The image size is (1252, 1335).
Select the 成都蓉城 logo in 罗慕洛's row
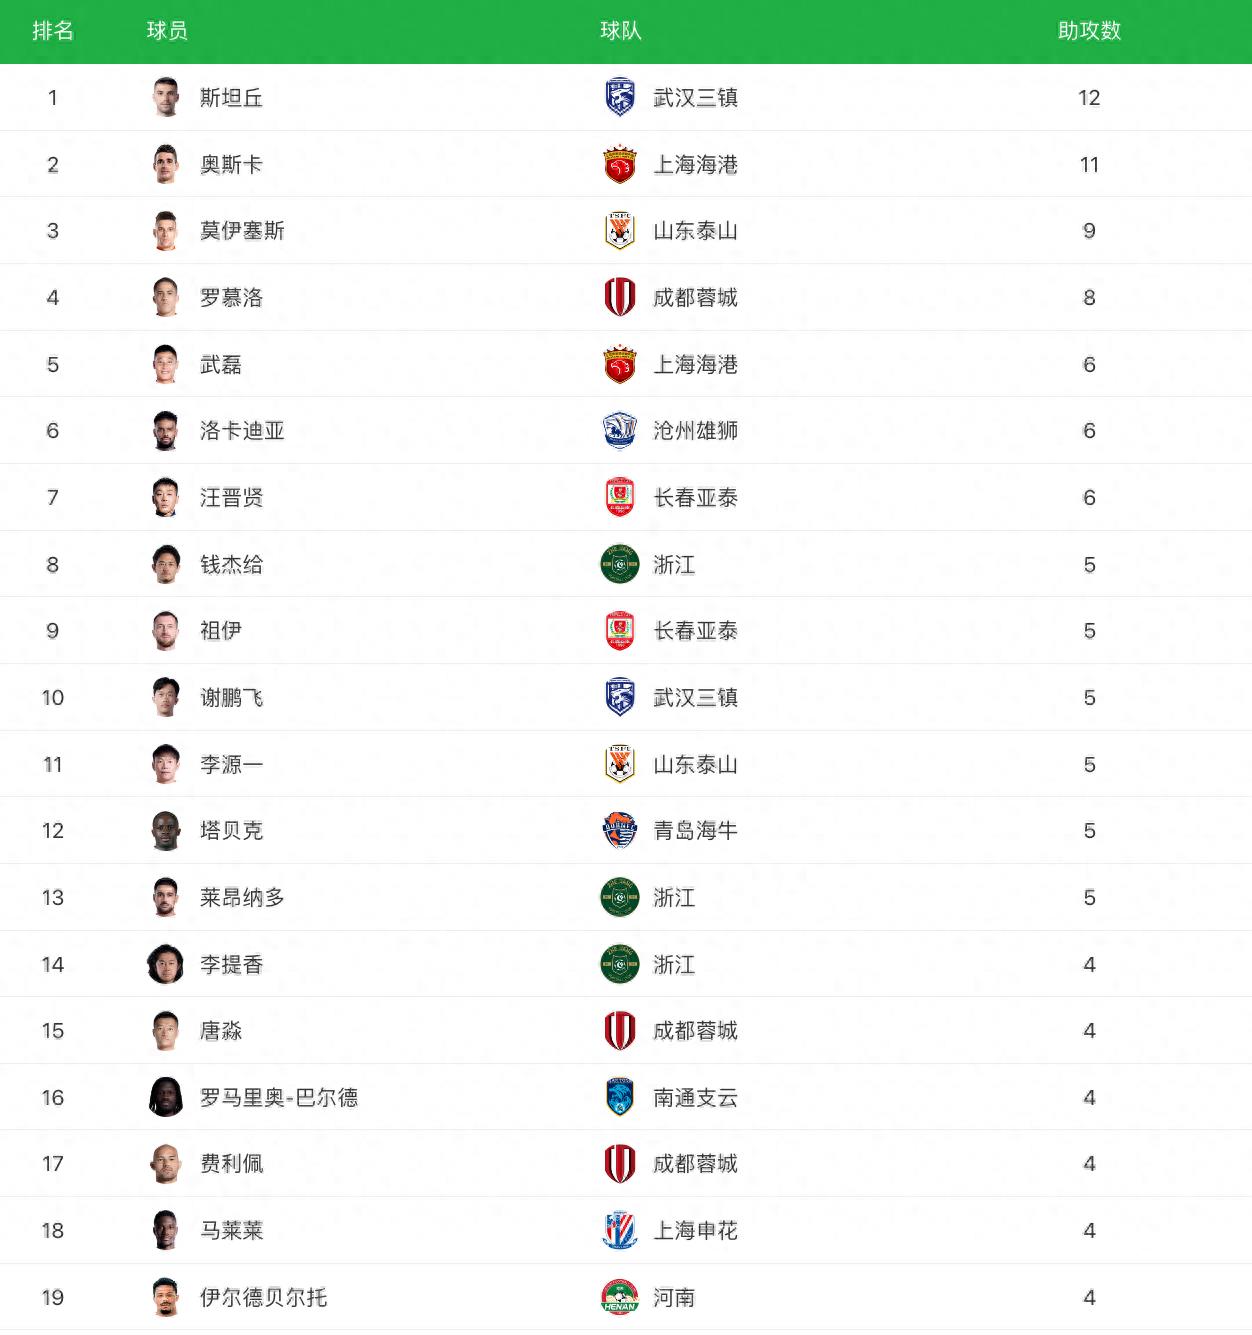coord(620,297)
